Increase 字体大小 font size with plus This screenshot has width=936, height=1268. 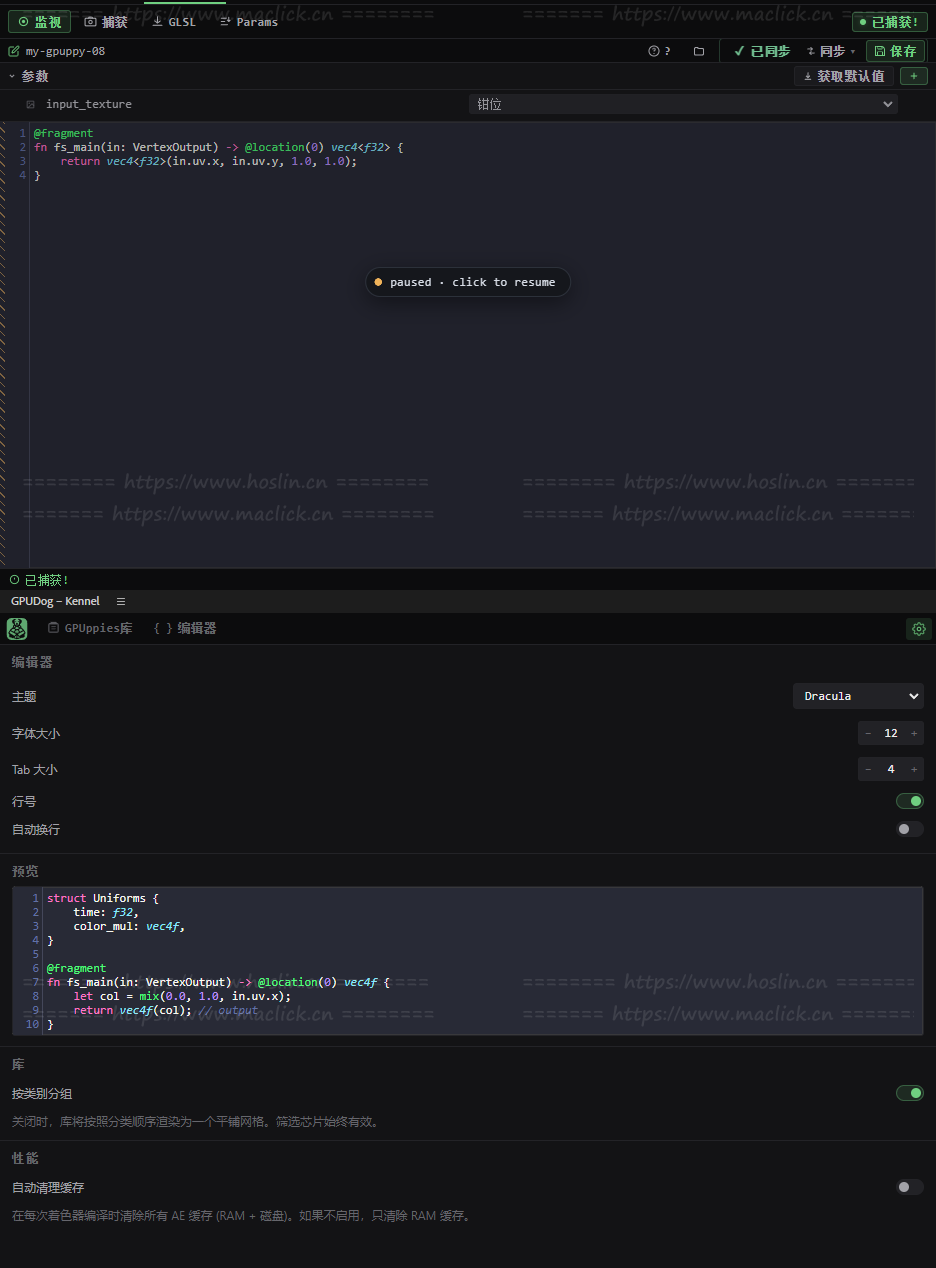[914, 733]
